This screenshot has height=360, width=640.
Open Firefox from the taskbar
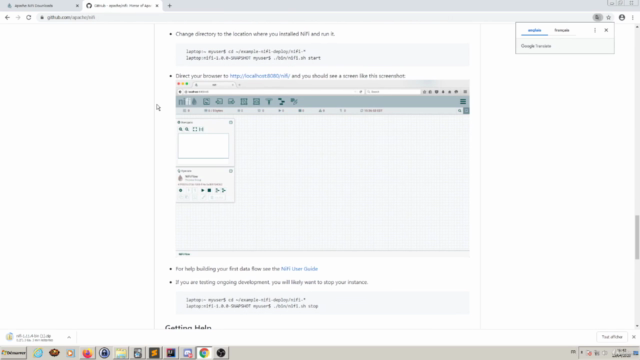pyautogui.click(x=87, y=353)
